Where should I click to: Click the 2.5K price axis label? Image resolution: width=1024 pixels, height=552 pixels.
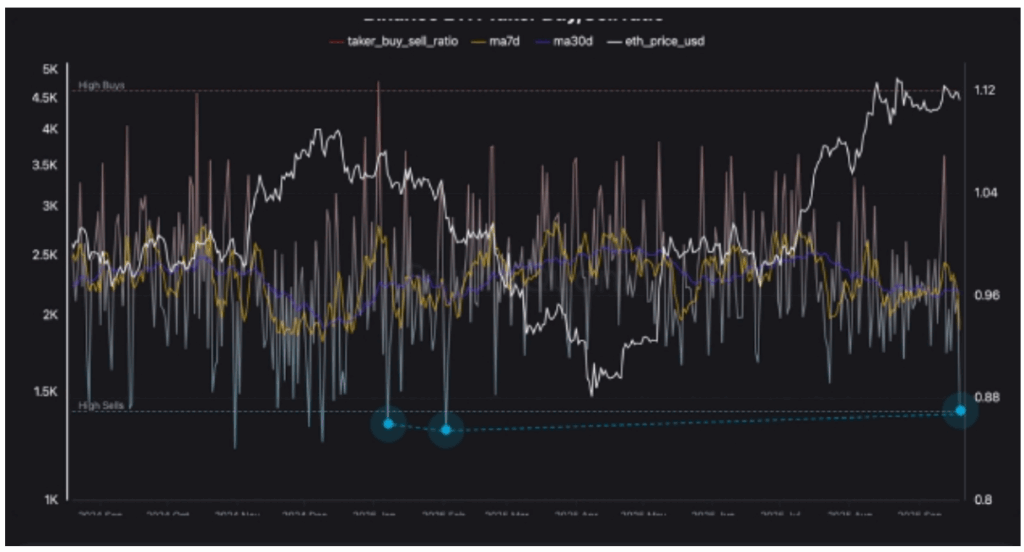pos(45,255)
